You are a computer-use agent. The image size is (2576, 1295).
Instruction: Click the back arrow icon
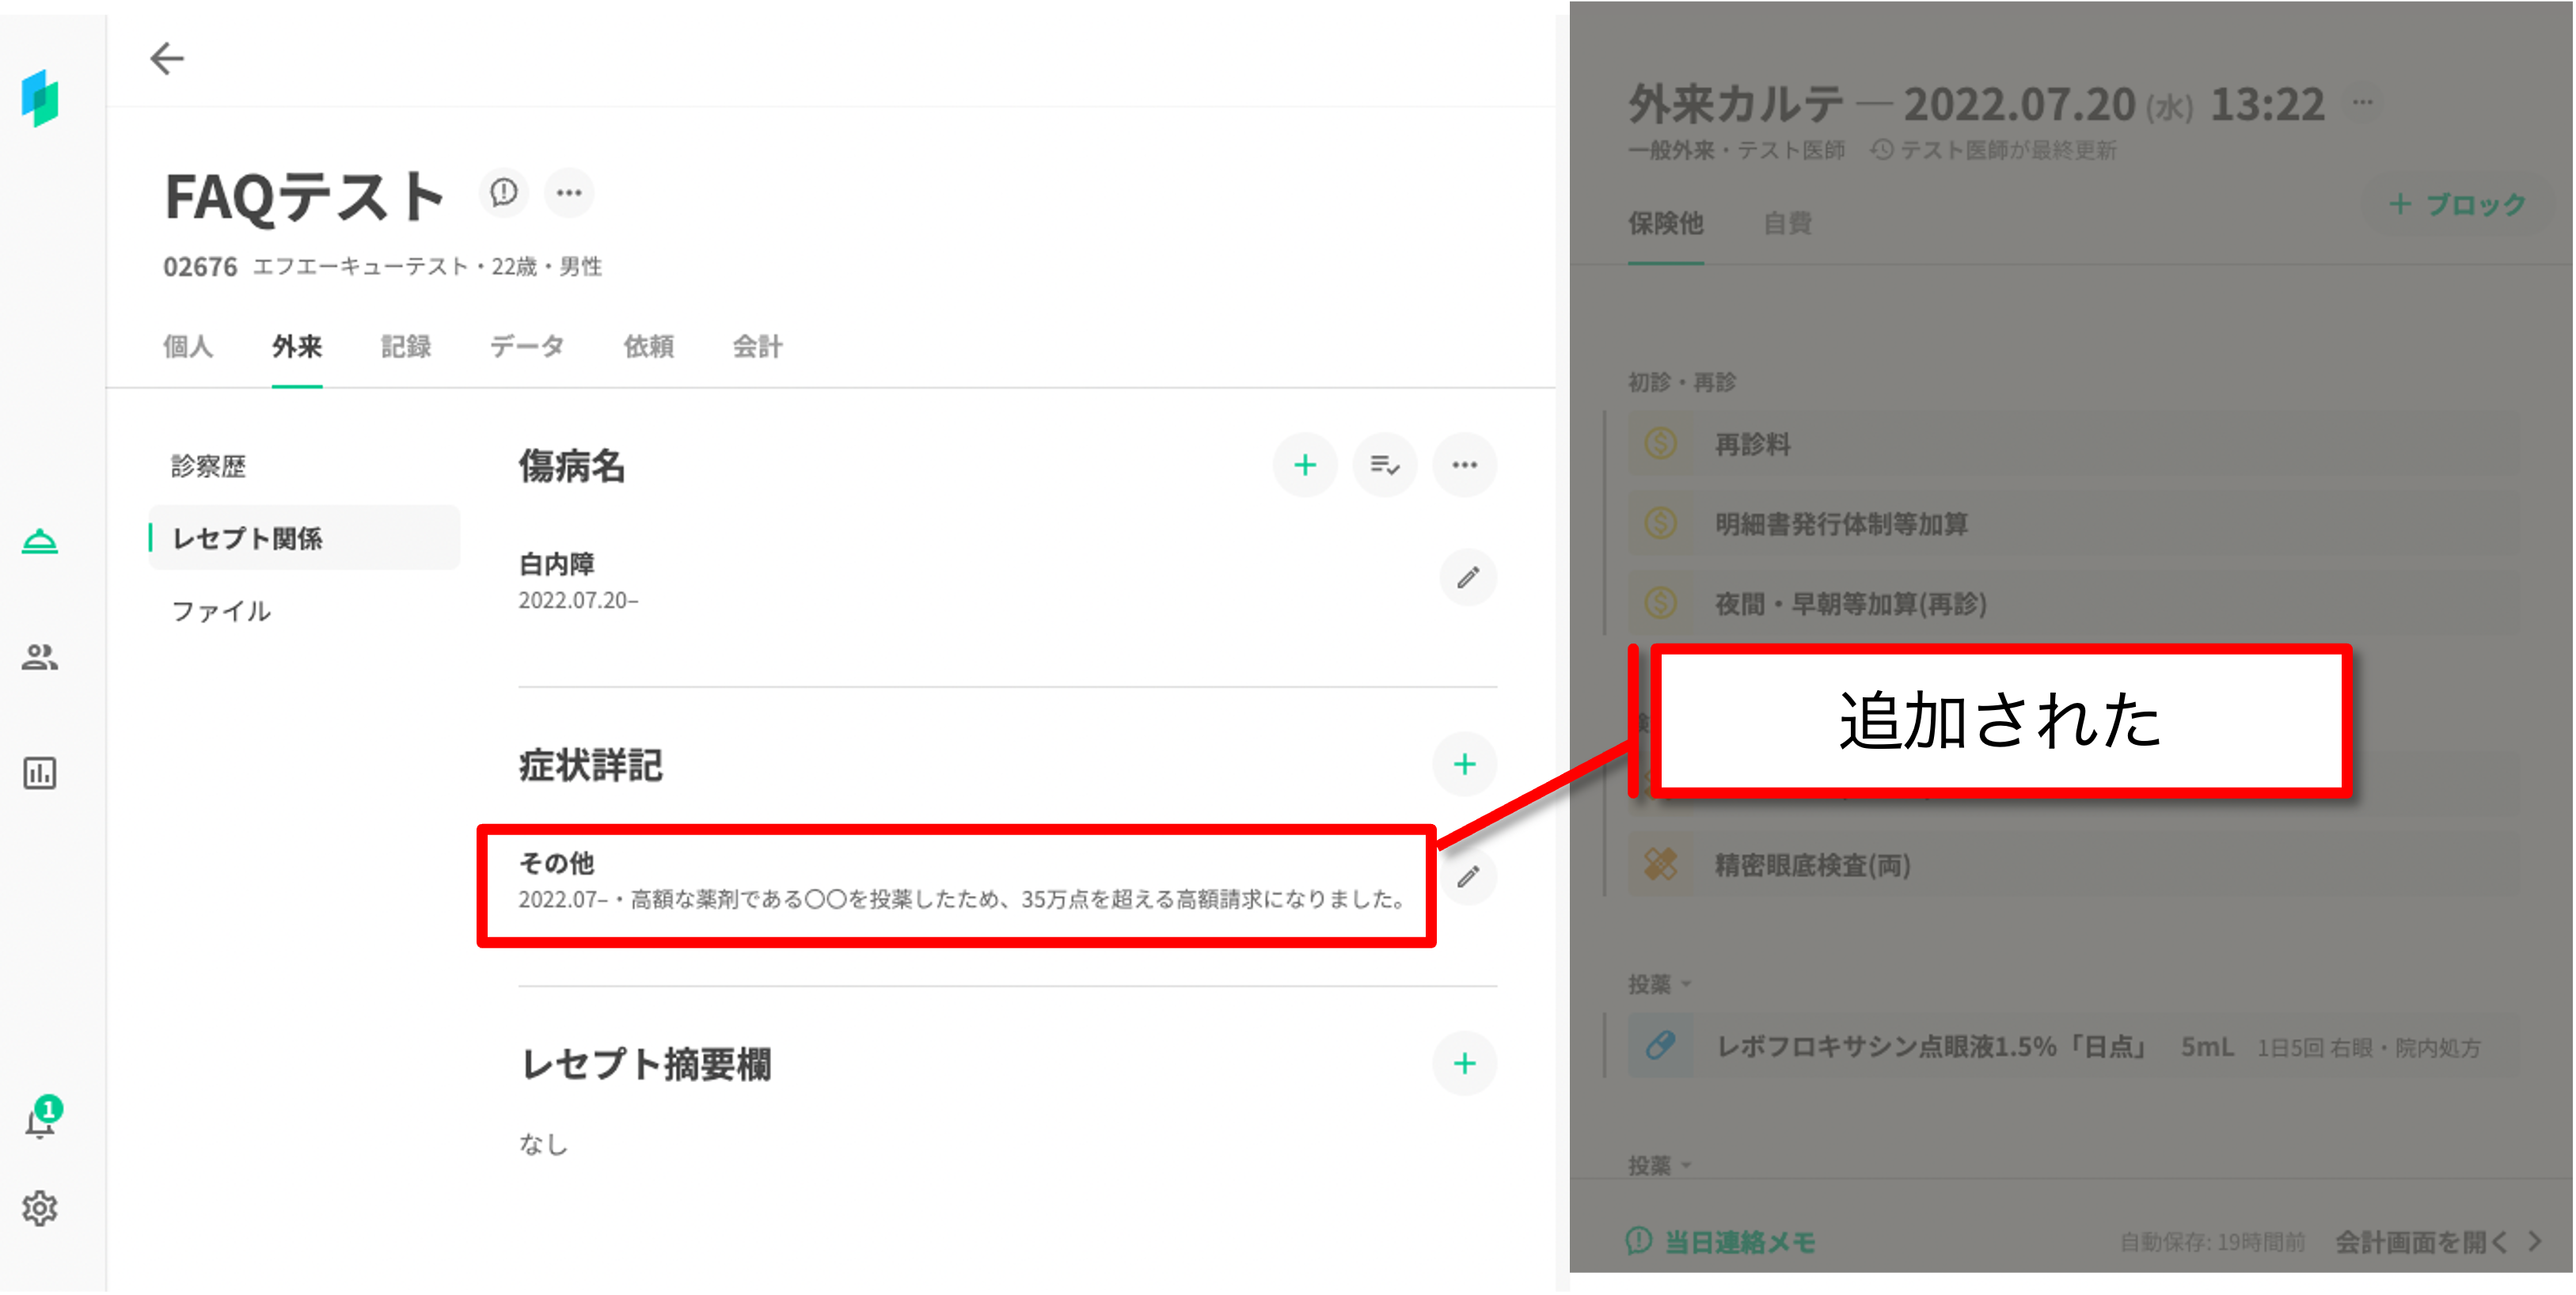tap(167, 59)
